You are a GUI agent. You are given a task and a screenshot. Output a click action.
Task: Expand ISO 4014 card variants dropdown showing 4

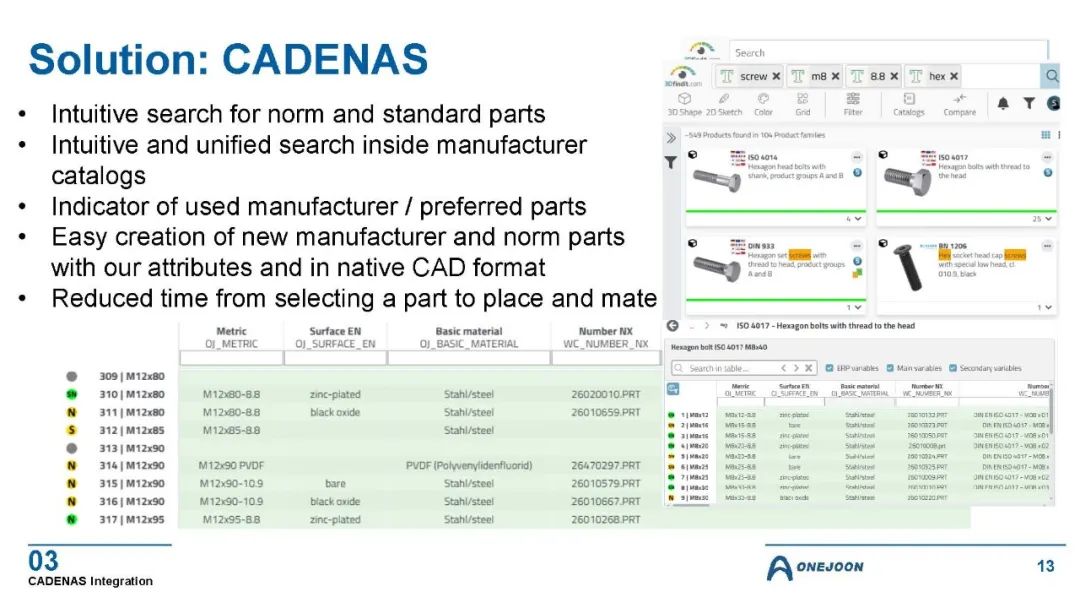click(x=854, y=219)
